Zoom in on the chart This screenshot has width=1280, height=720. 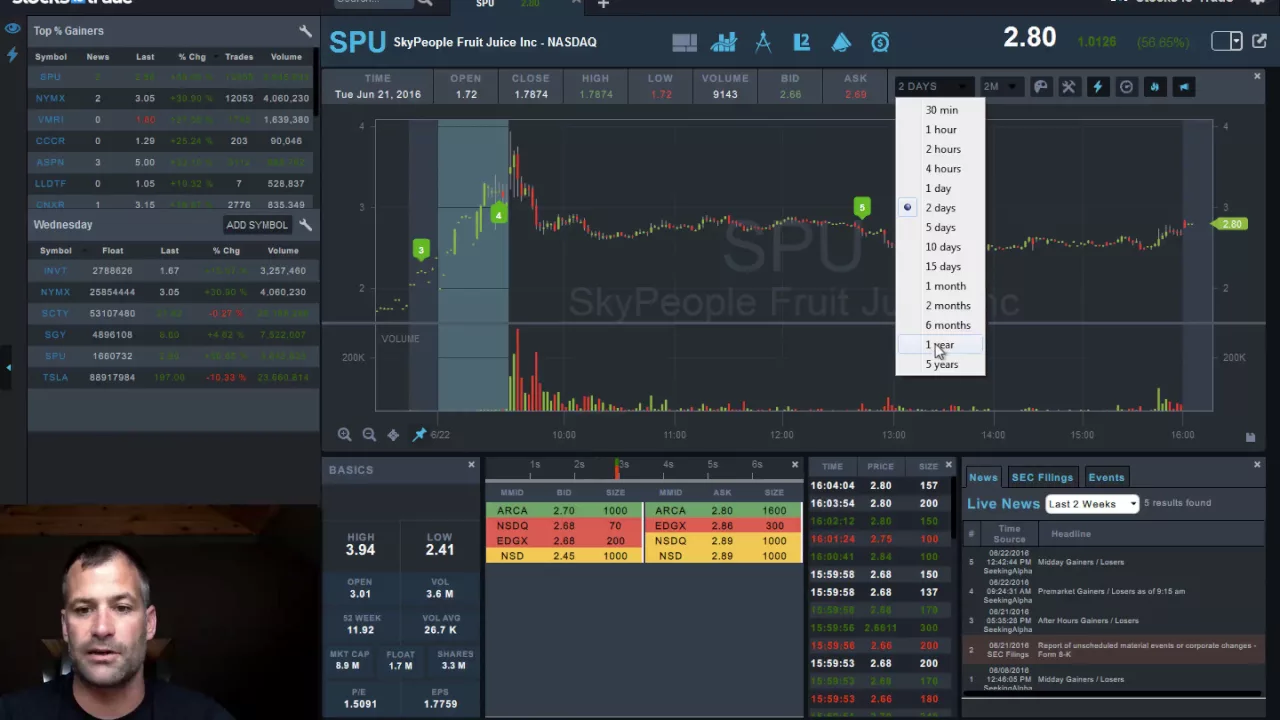click(x=344, y=434)
